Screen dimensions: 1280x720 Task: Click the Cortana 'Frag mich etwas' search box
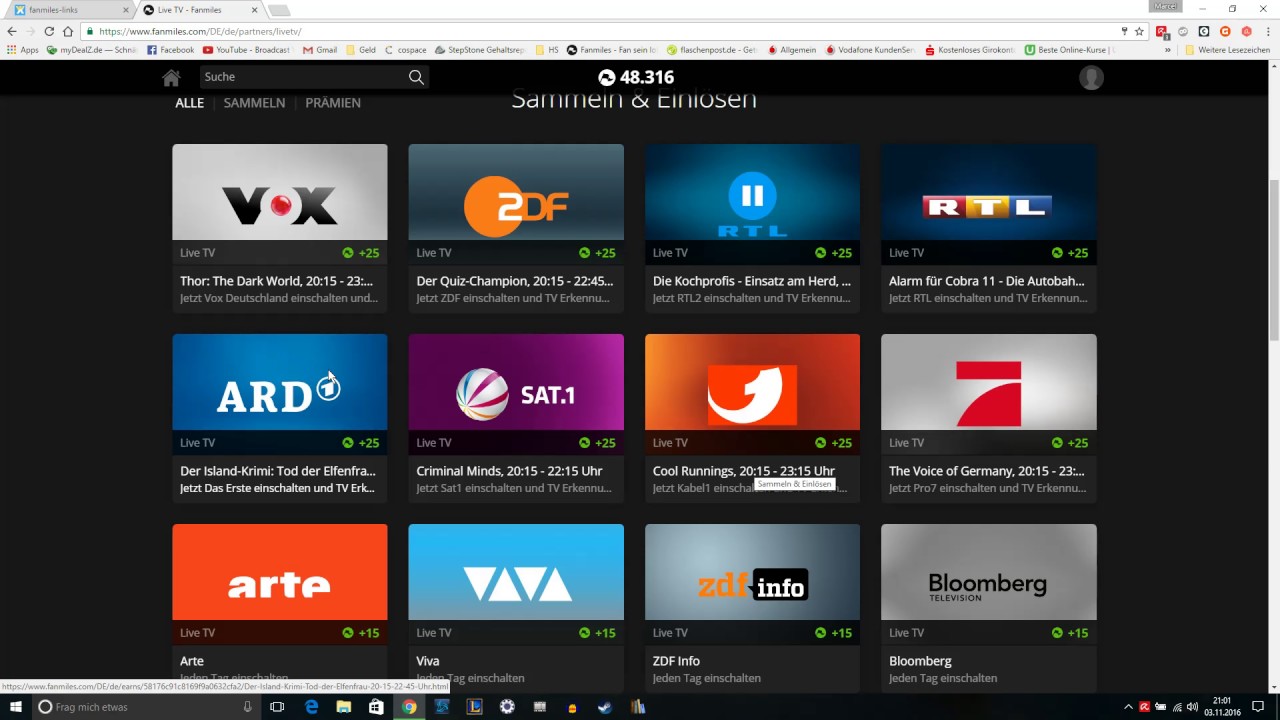coord(146,707)
